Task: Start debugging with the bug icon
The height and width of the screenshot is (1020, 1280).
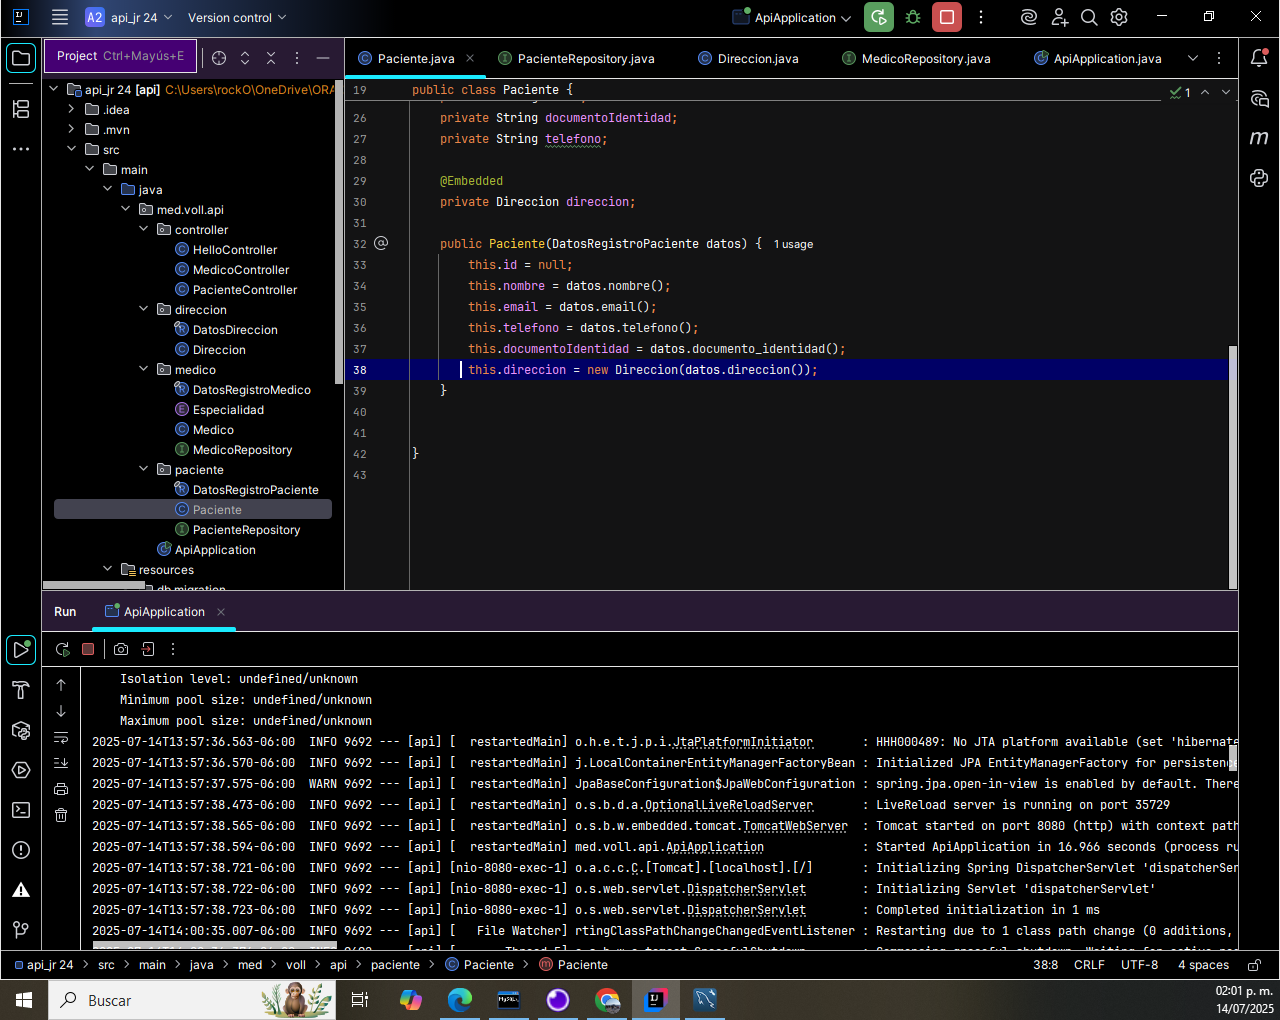Action: (x=913, y=17)
